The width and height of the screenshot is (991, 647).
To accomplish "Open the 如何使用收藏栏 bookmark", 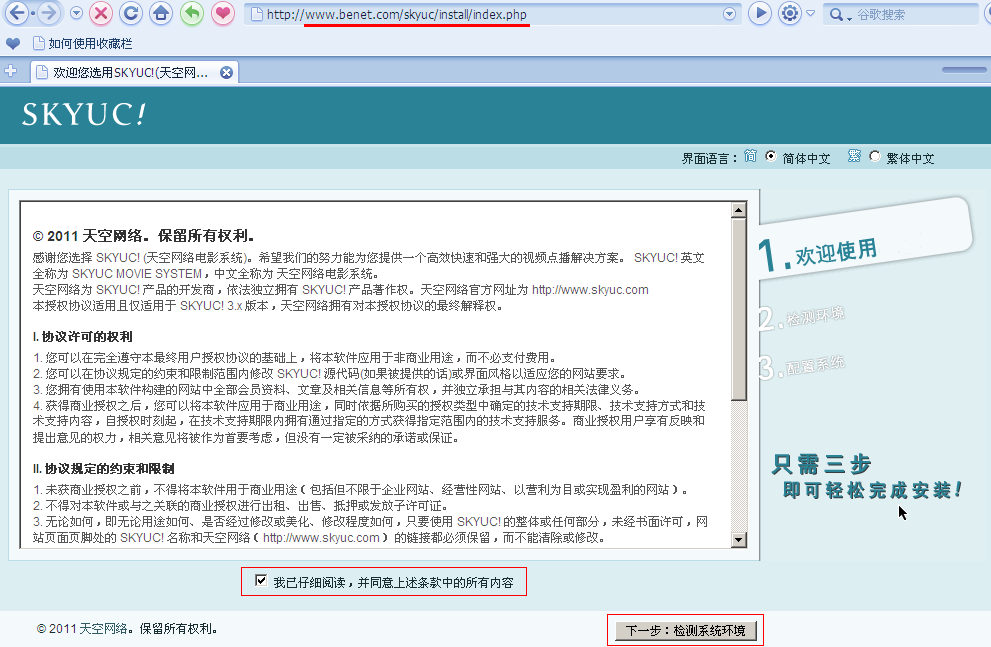I will 83,44.
